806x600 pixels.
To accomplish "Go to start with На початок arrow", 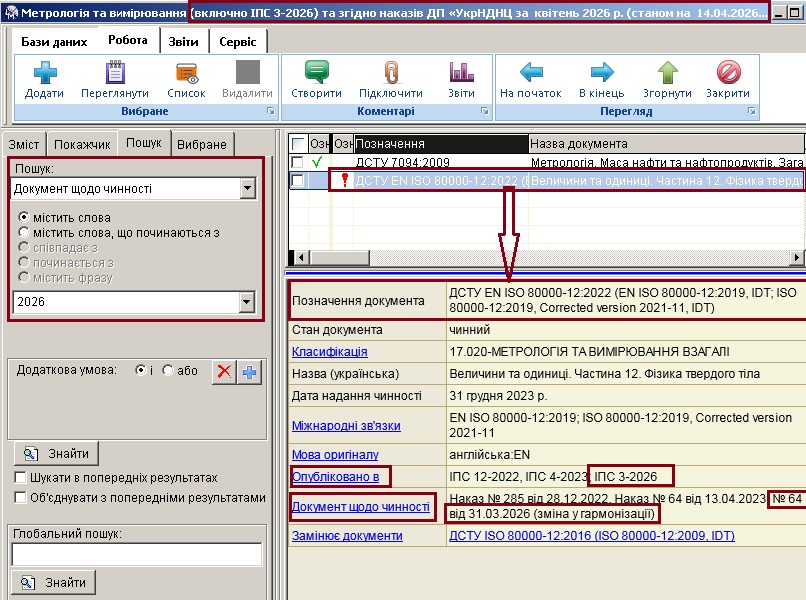I will (531, 73).
